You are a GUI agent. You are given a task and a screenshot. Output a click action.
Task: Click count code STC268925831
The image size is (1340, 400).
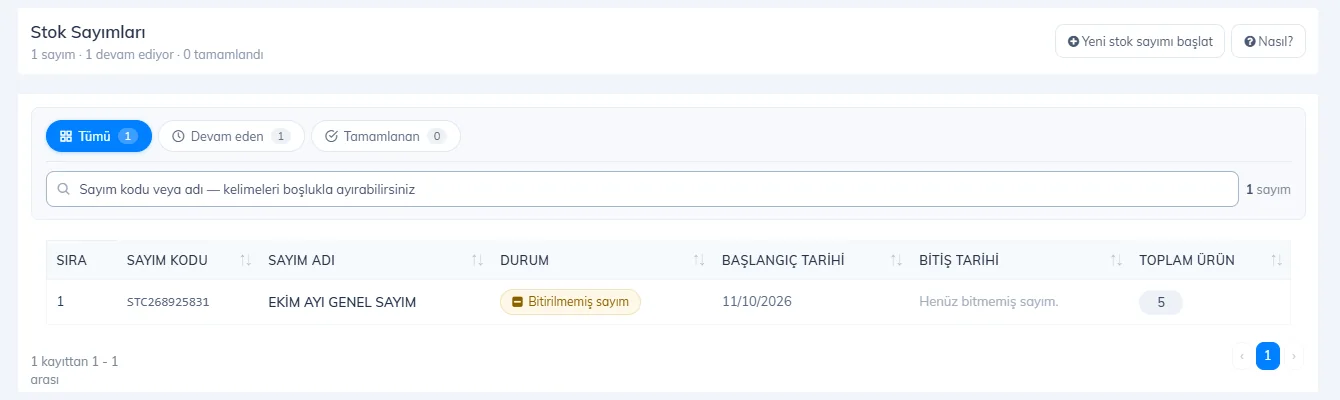(x=168, y=302)
